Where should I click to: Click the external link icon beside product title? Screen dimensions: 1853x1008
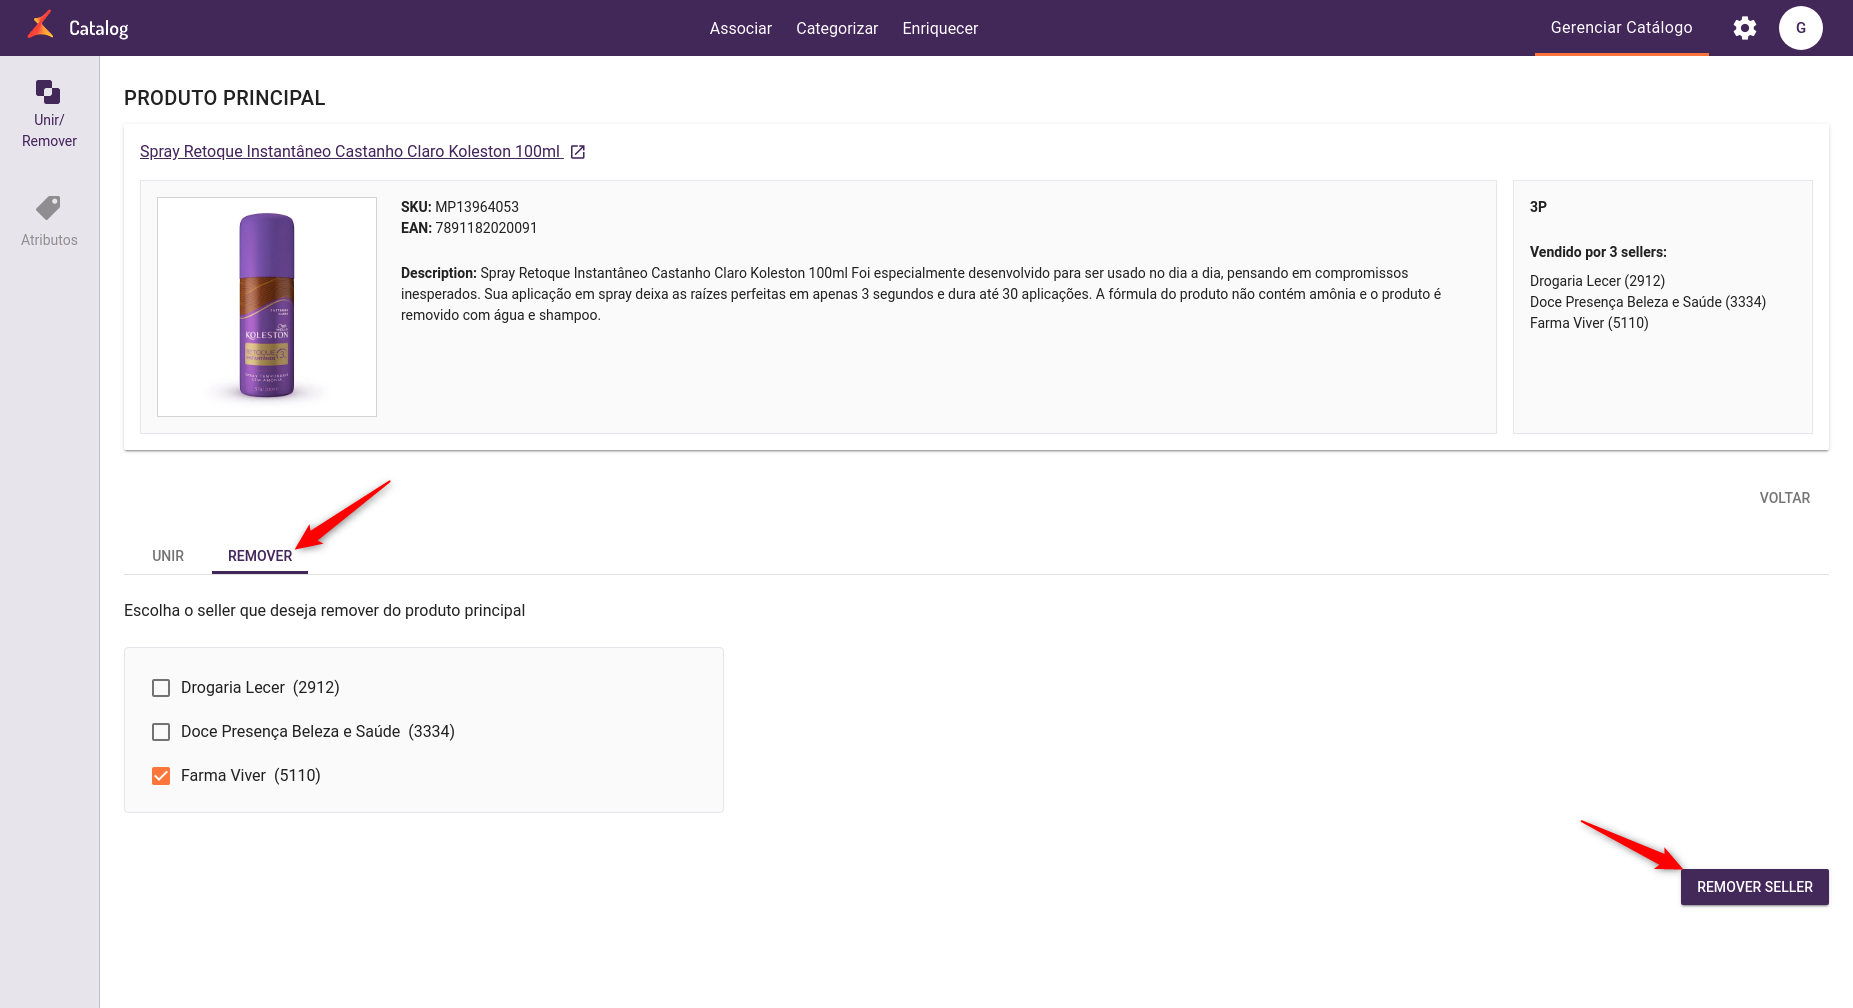click(x=578, y=152)
